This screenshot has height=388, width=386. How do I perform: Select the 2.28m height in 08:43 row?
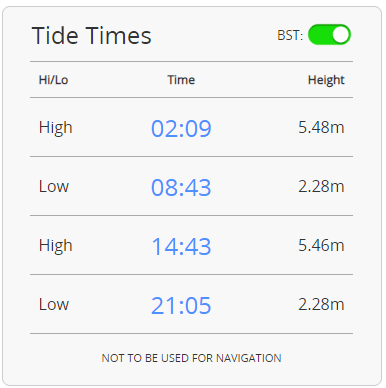click(x=321, y=186)
